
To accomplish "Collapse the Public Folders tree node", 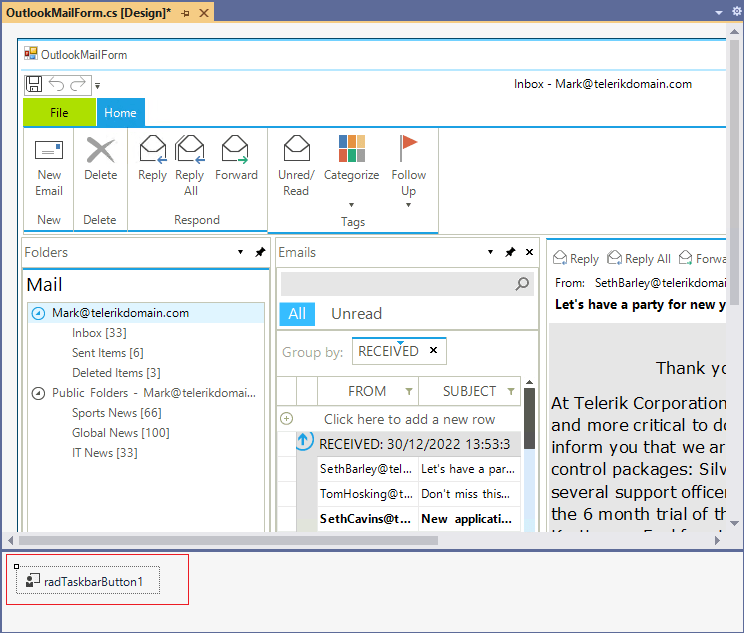I will pyautogui.click(x=38, y=393).
